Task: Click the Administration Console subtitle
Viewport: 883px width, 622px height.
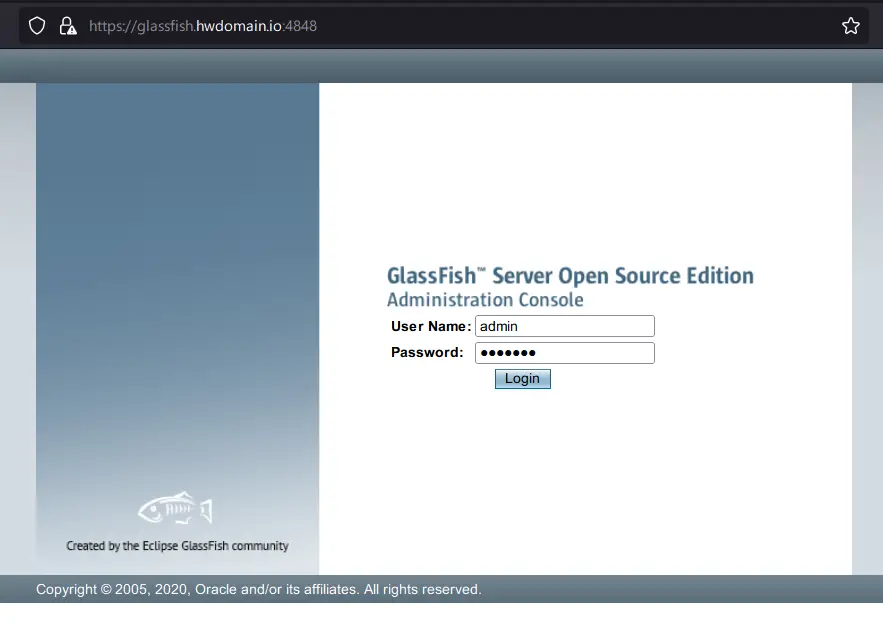Action: 485,299
